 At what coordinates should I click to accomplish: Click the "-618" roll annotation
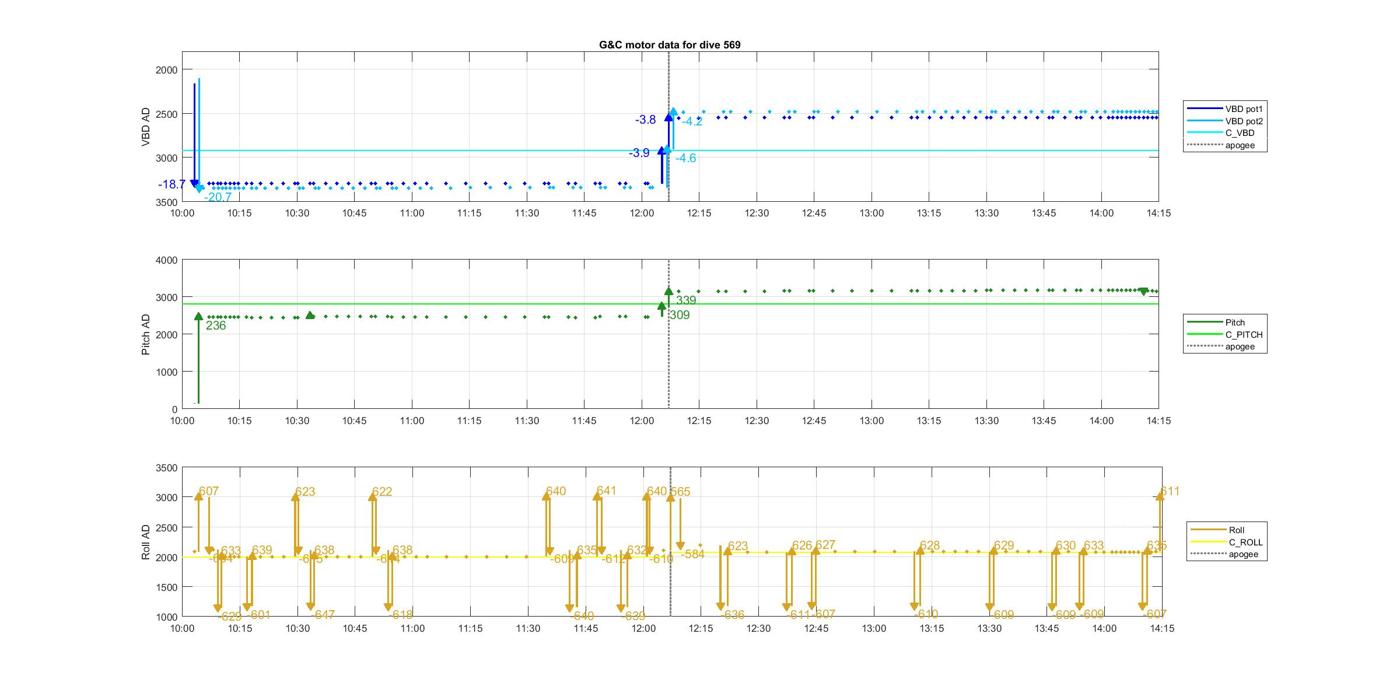pyautogui.click(x=401, y=615)
